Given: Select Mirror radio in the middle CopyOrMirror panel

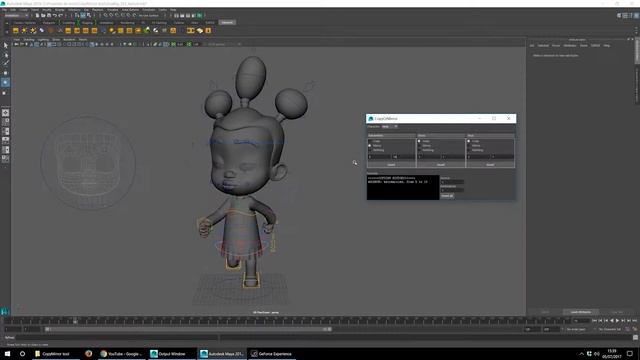Looking at the screenshot, I should pos(420,146).
